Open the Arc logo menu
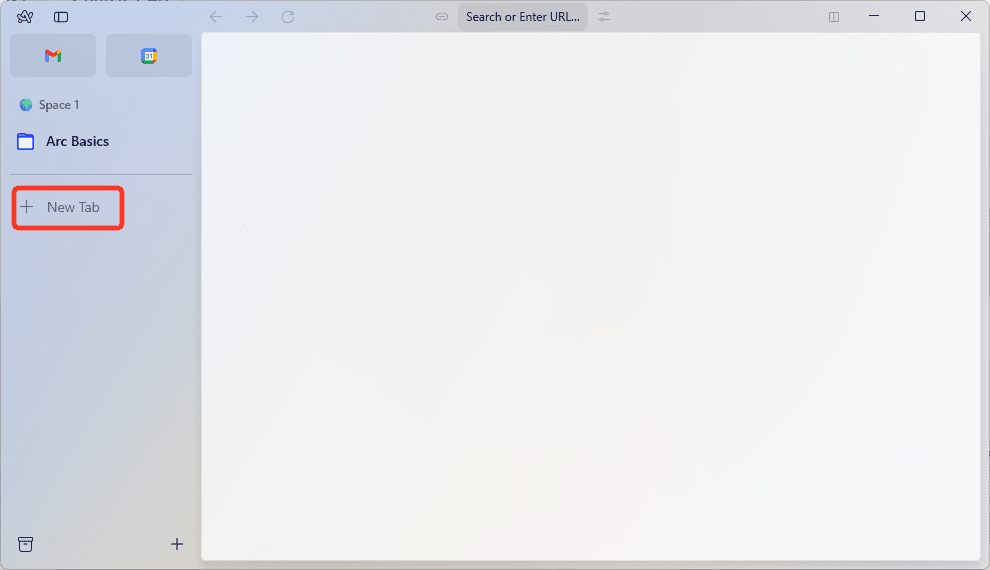Viewport: 990px width, 570px height. [x=25, y=17]
